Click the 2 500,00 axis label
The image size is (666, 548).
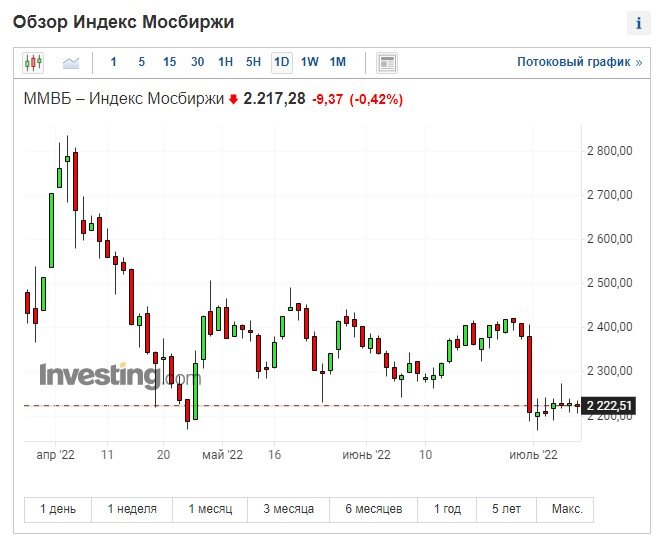[610, 283]
